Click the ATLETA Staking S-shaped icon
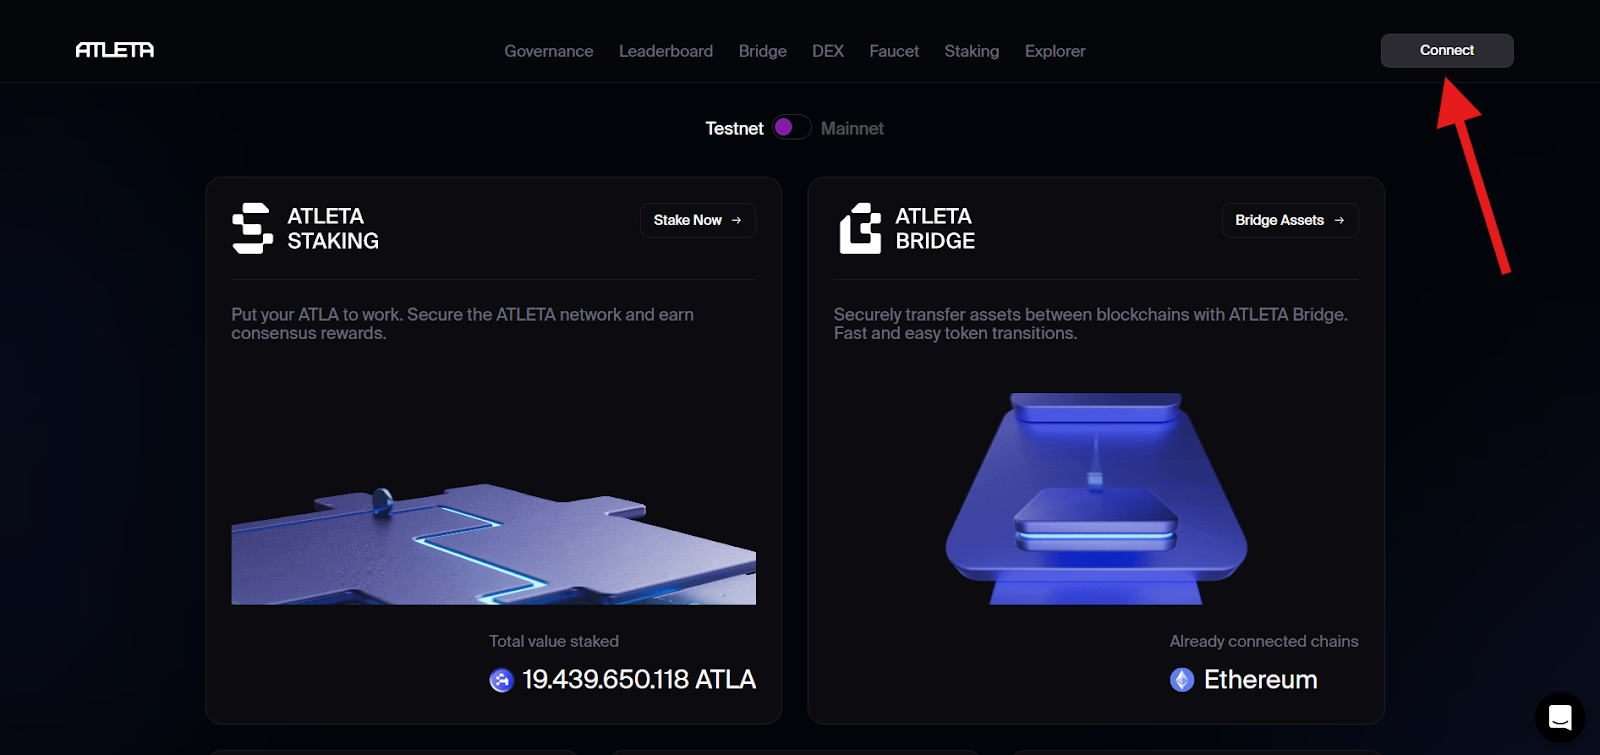Screen dimensions: 1600x755 (252, 228)
